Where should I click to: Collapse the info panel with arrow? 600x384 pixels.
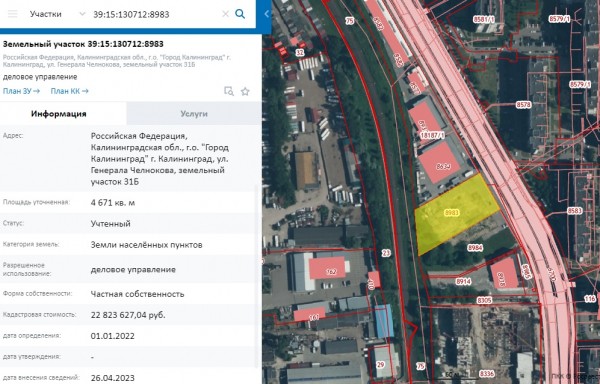[x=267, y=14]
